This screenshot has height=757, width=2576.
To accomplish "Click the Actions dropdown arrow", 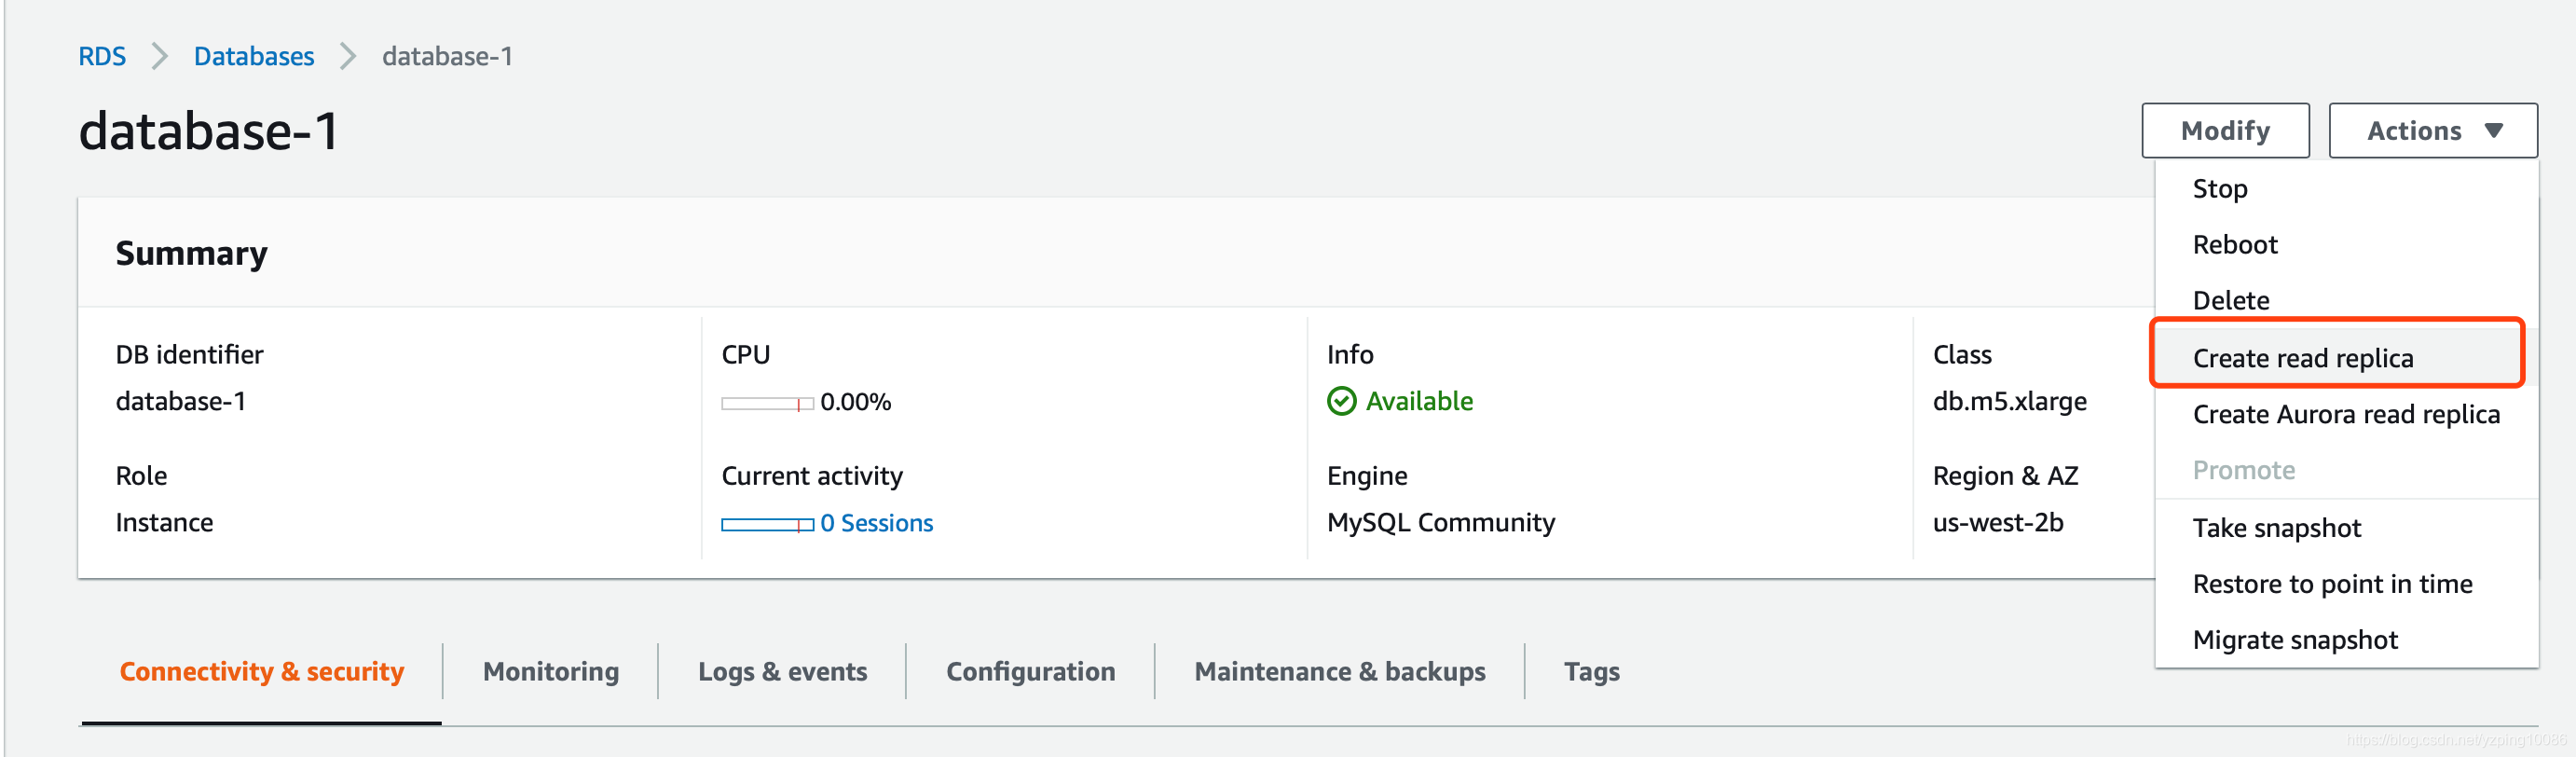I will point(2493,131).
